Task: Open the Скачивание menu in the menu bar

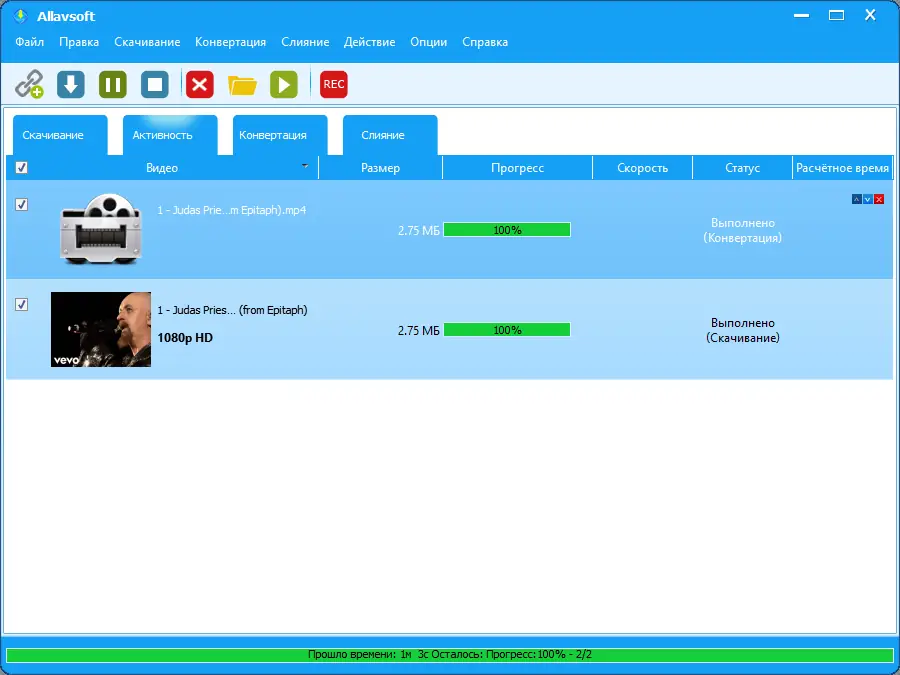Action: (x=147, y=42)
